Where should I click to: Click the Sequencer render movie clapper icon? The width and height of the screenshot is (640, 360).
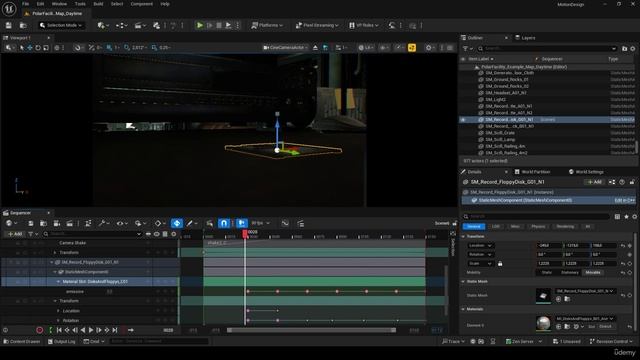coord(70,223)
